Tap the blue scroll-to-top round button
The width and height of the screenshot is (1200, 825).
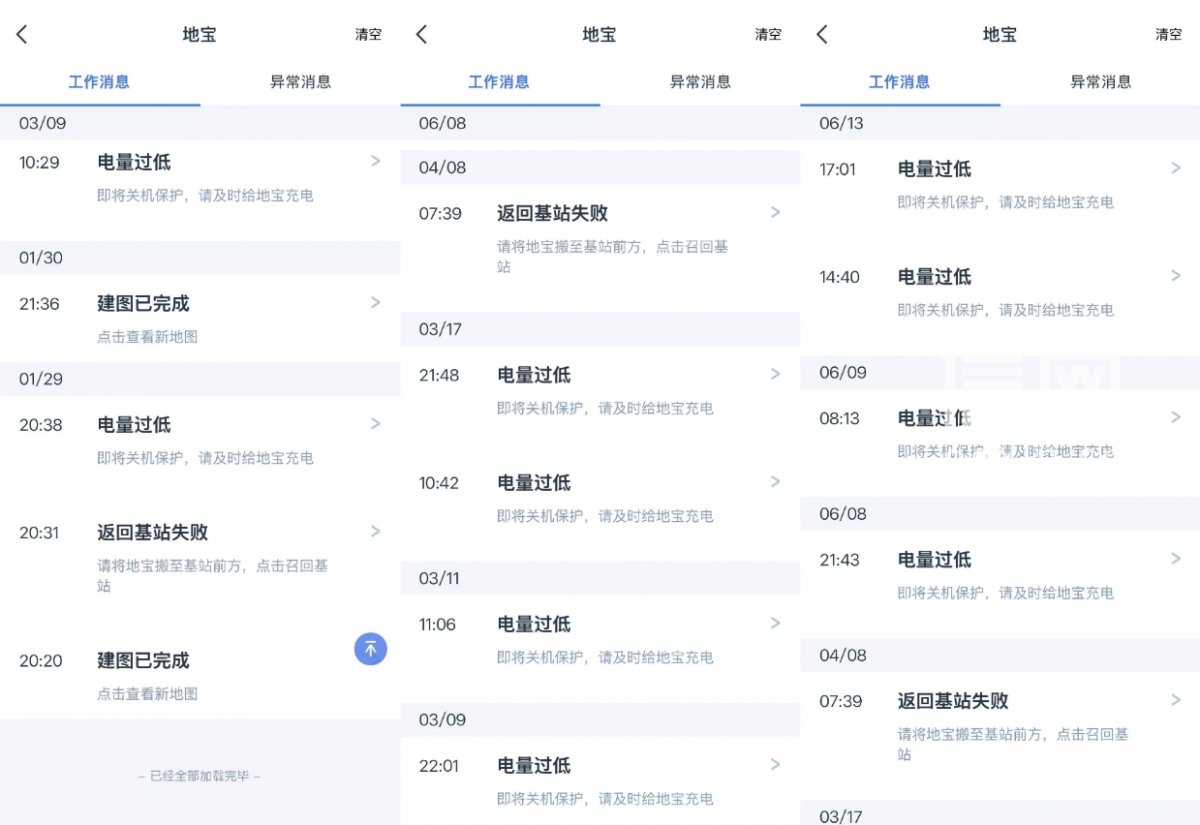point(371,648)
